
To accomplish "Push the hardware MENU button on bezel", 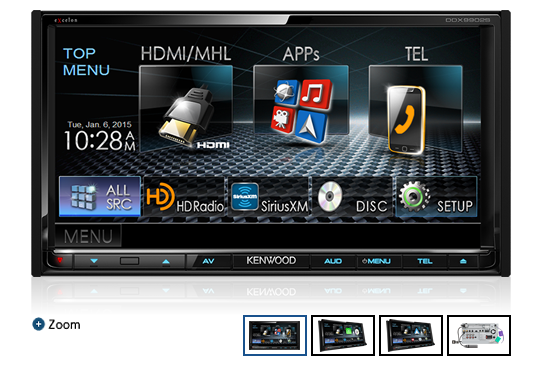I will pos(377,261).
